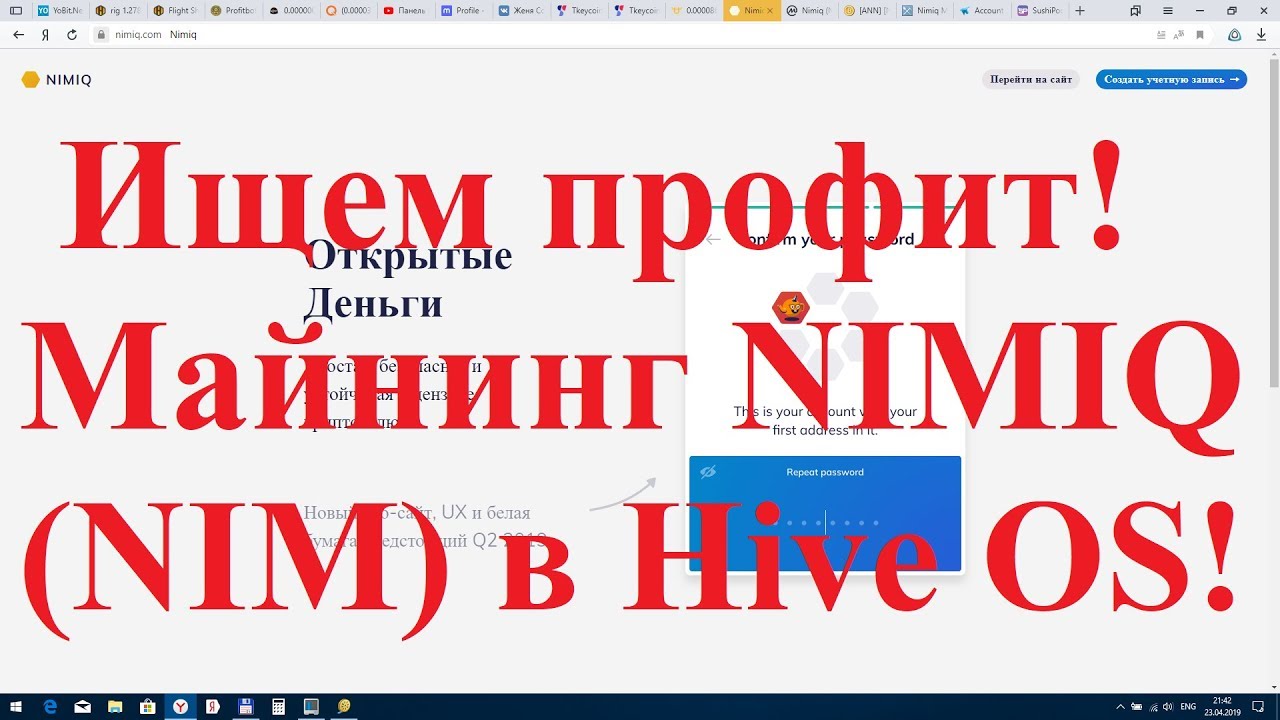The width and height of the screenshot is (1280, 720).
Task: Close the active Nimiq tab
Action: [x=769, y=10]
